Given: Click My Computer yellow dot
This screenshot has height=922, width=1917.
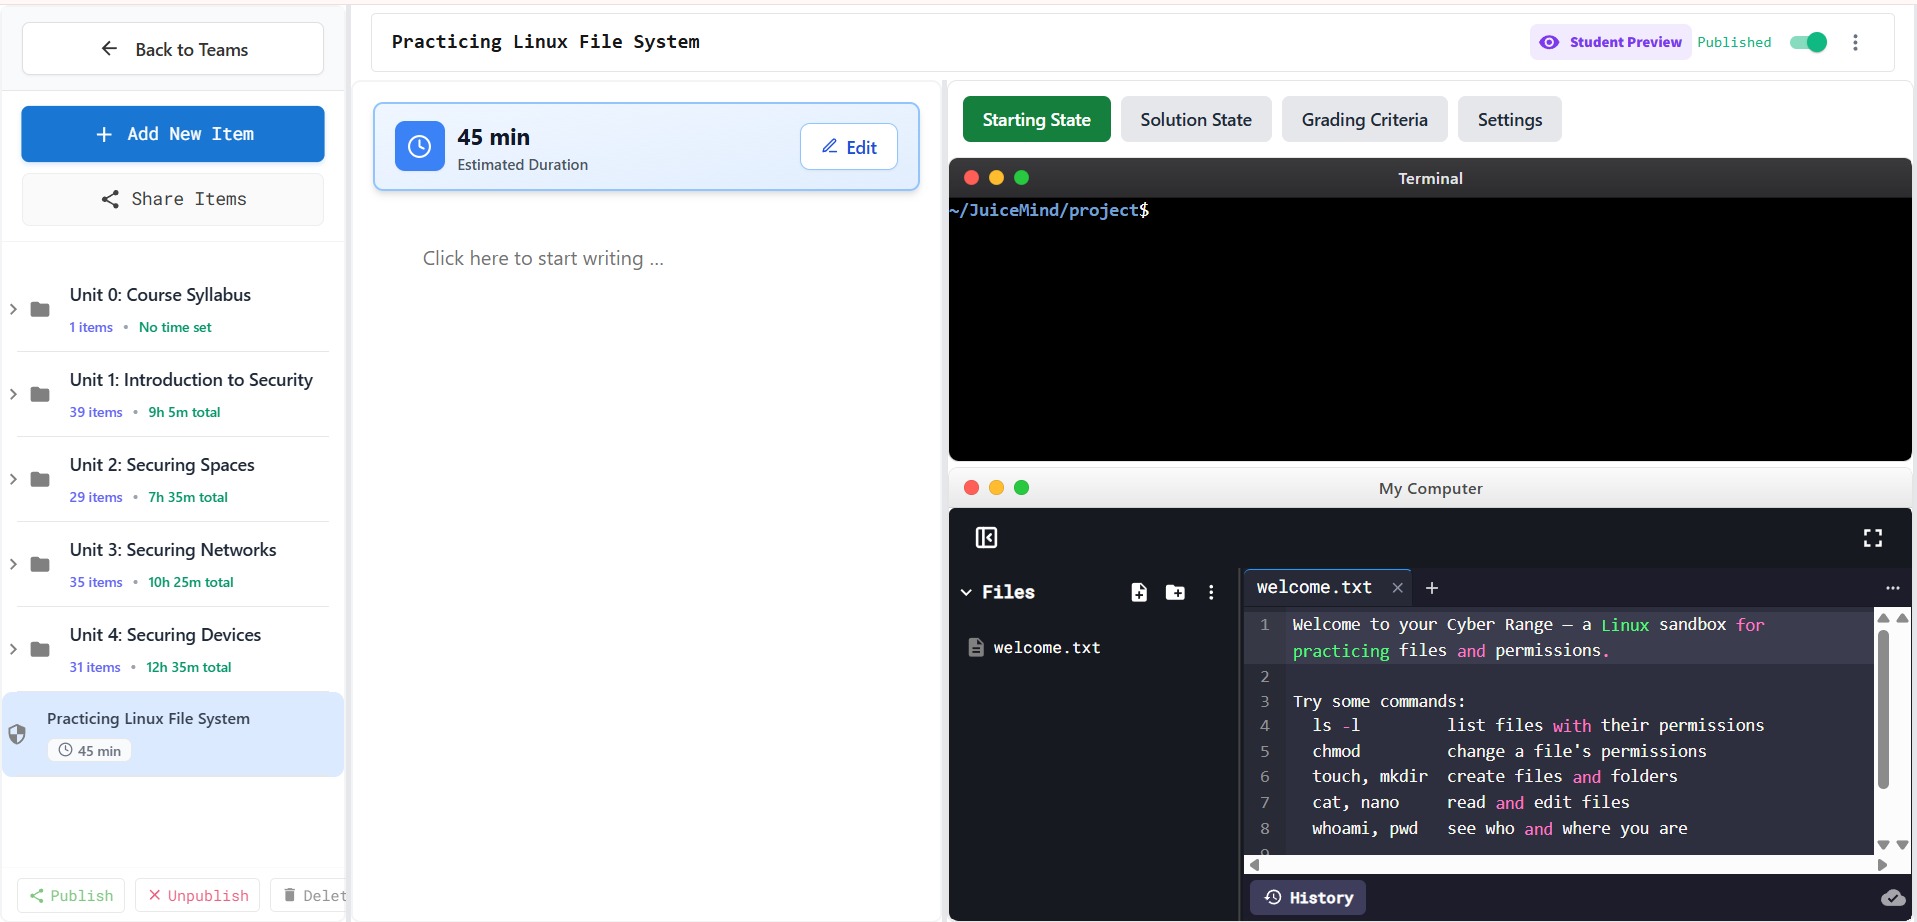Looking at the screenshot, I should point(996,488).
